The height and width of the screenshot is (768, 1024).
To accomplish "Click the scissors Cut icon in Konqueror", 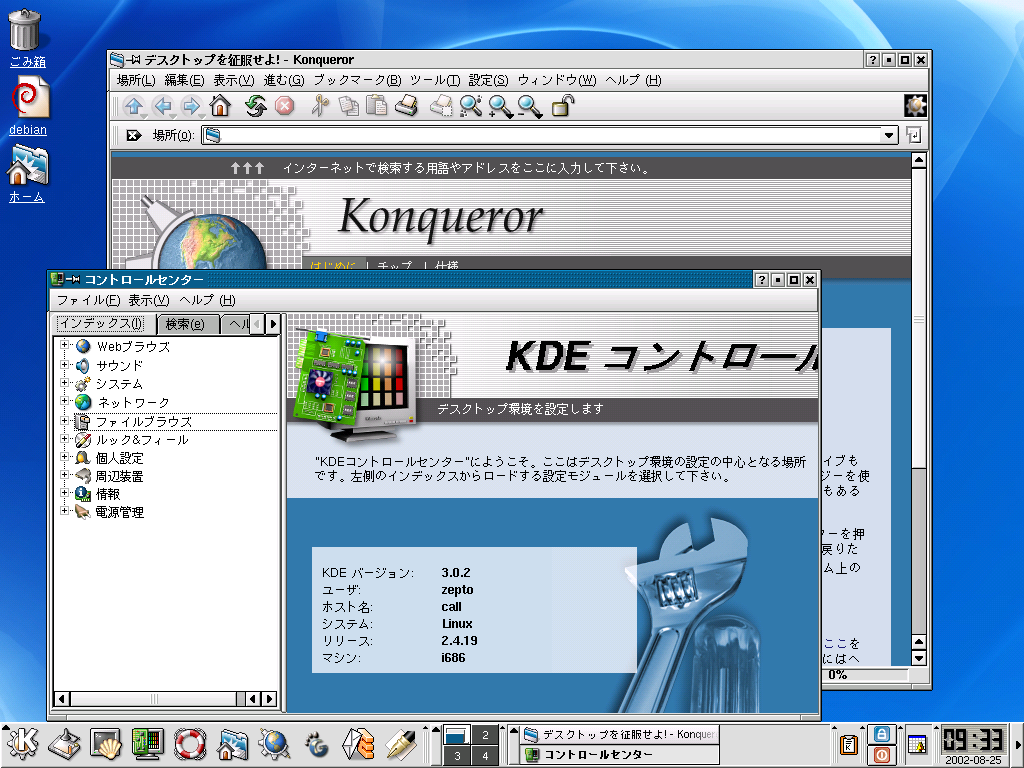I will tap(319, 106).
